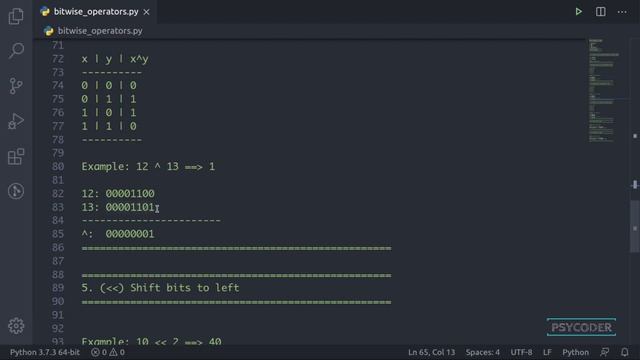
Task: Click line number 89 in gutter
Action: point(58,288)
